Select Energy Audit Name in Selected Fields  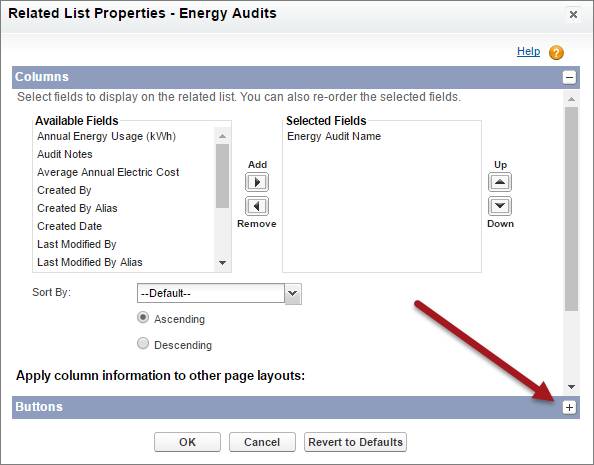tap(334, 136)
